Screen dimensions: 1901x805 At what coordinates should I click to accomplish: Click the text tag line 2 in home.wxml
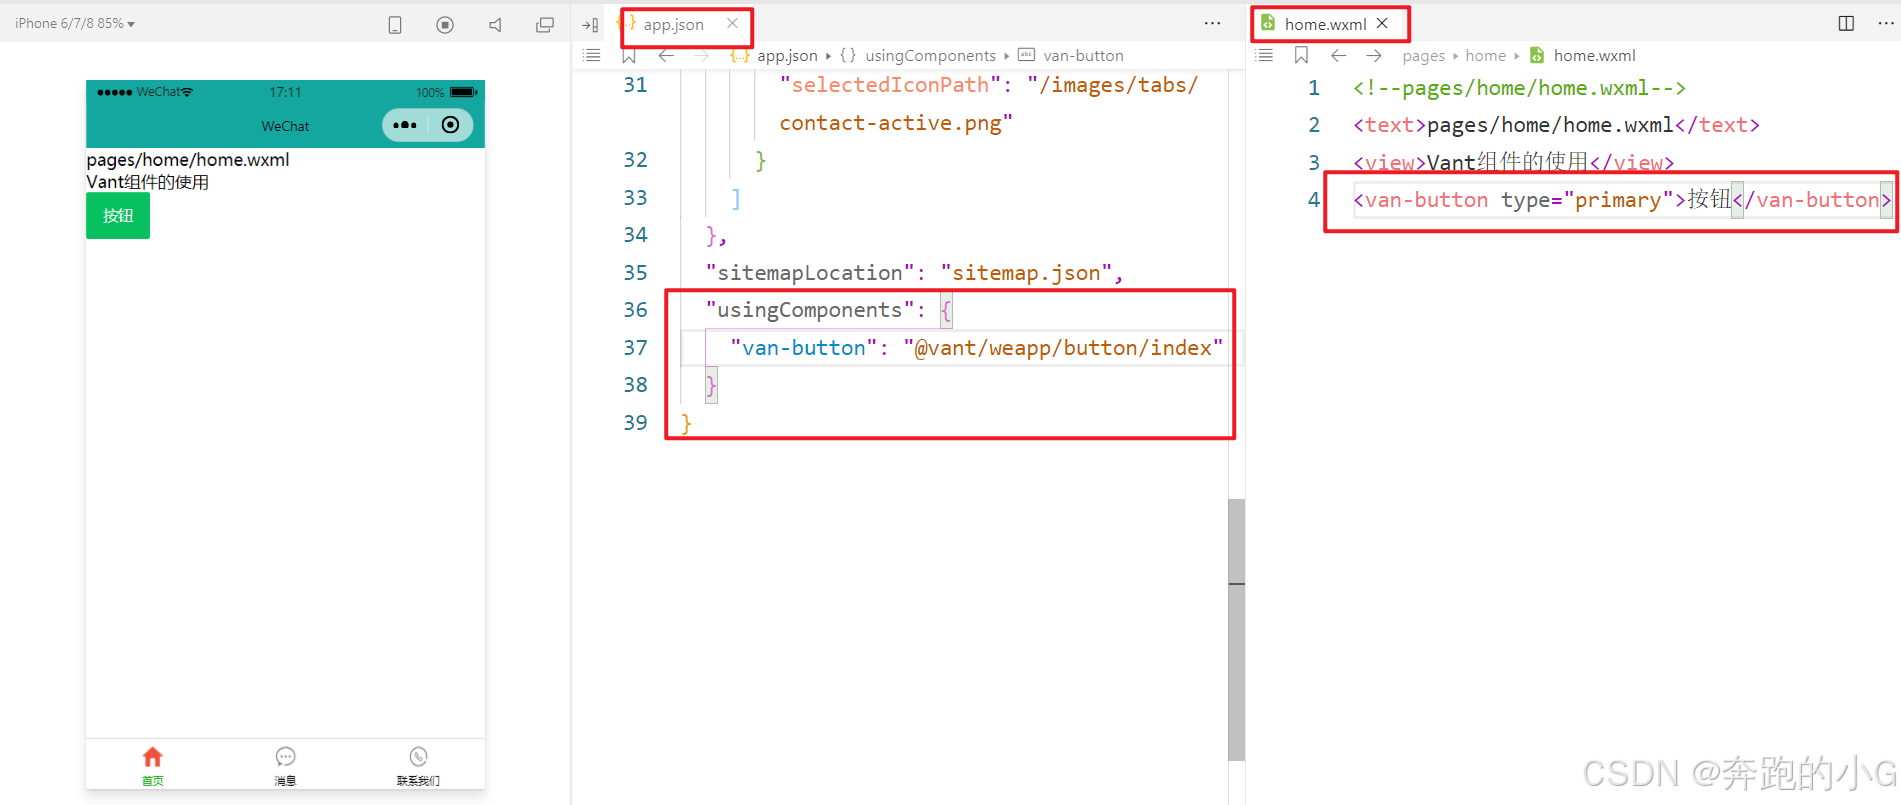tap(1556, 125)
